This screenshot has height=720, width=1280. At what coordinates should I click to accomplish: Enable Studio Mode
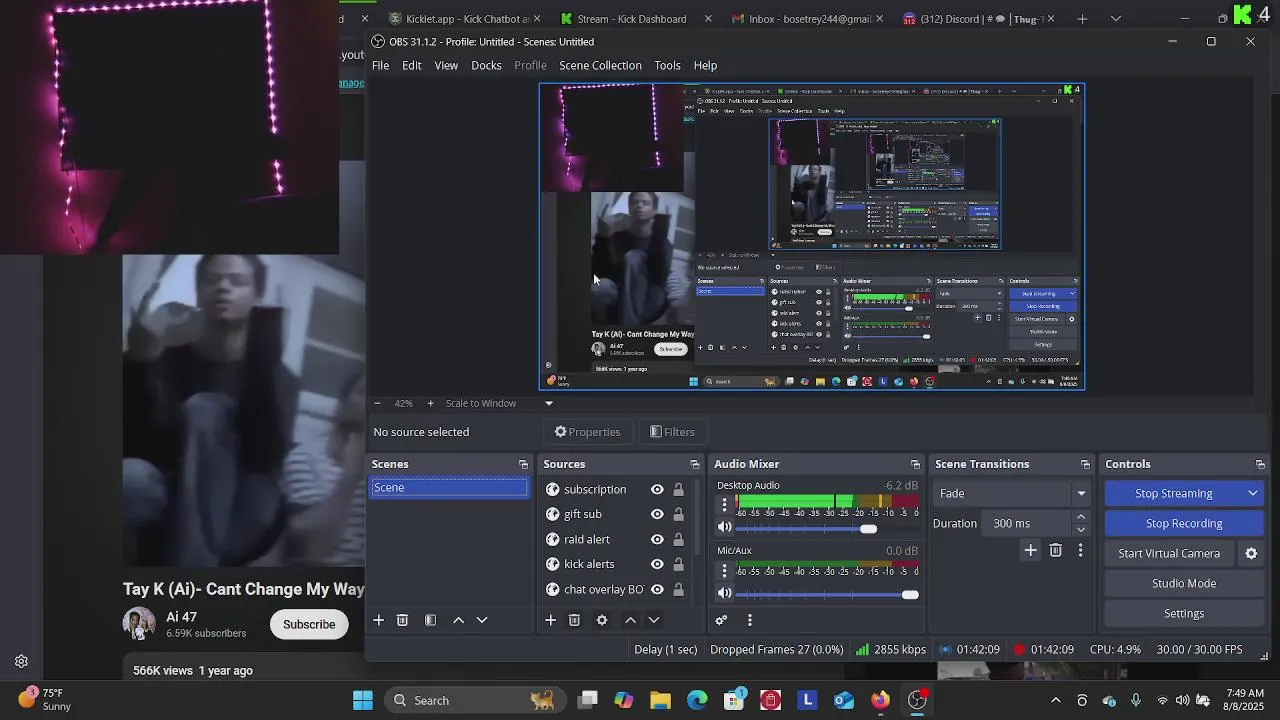tap(1184, 583)
